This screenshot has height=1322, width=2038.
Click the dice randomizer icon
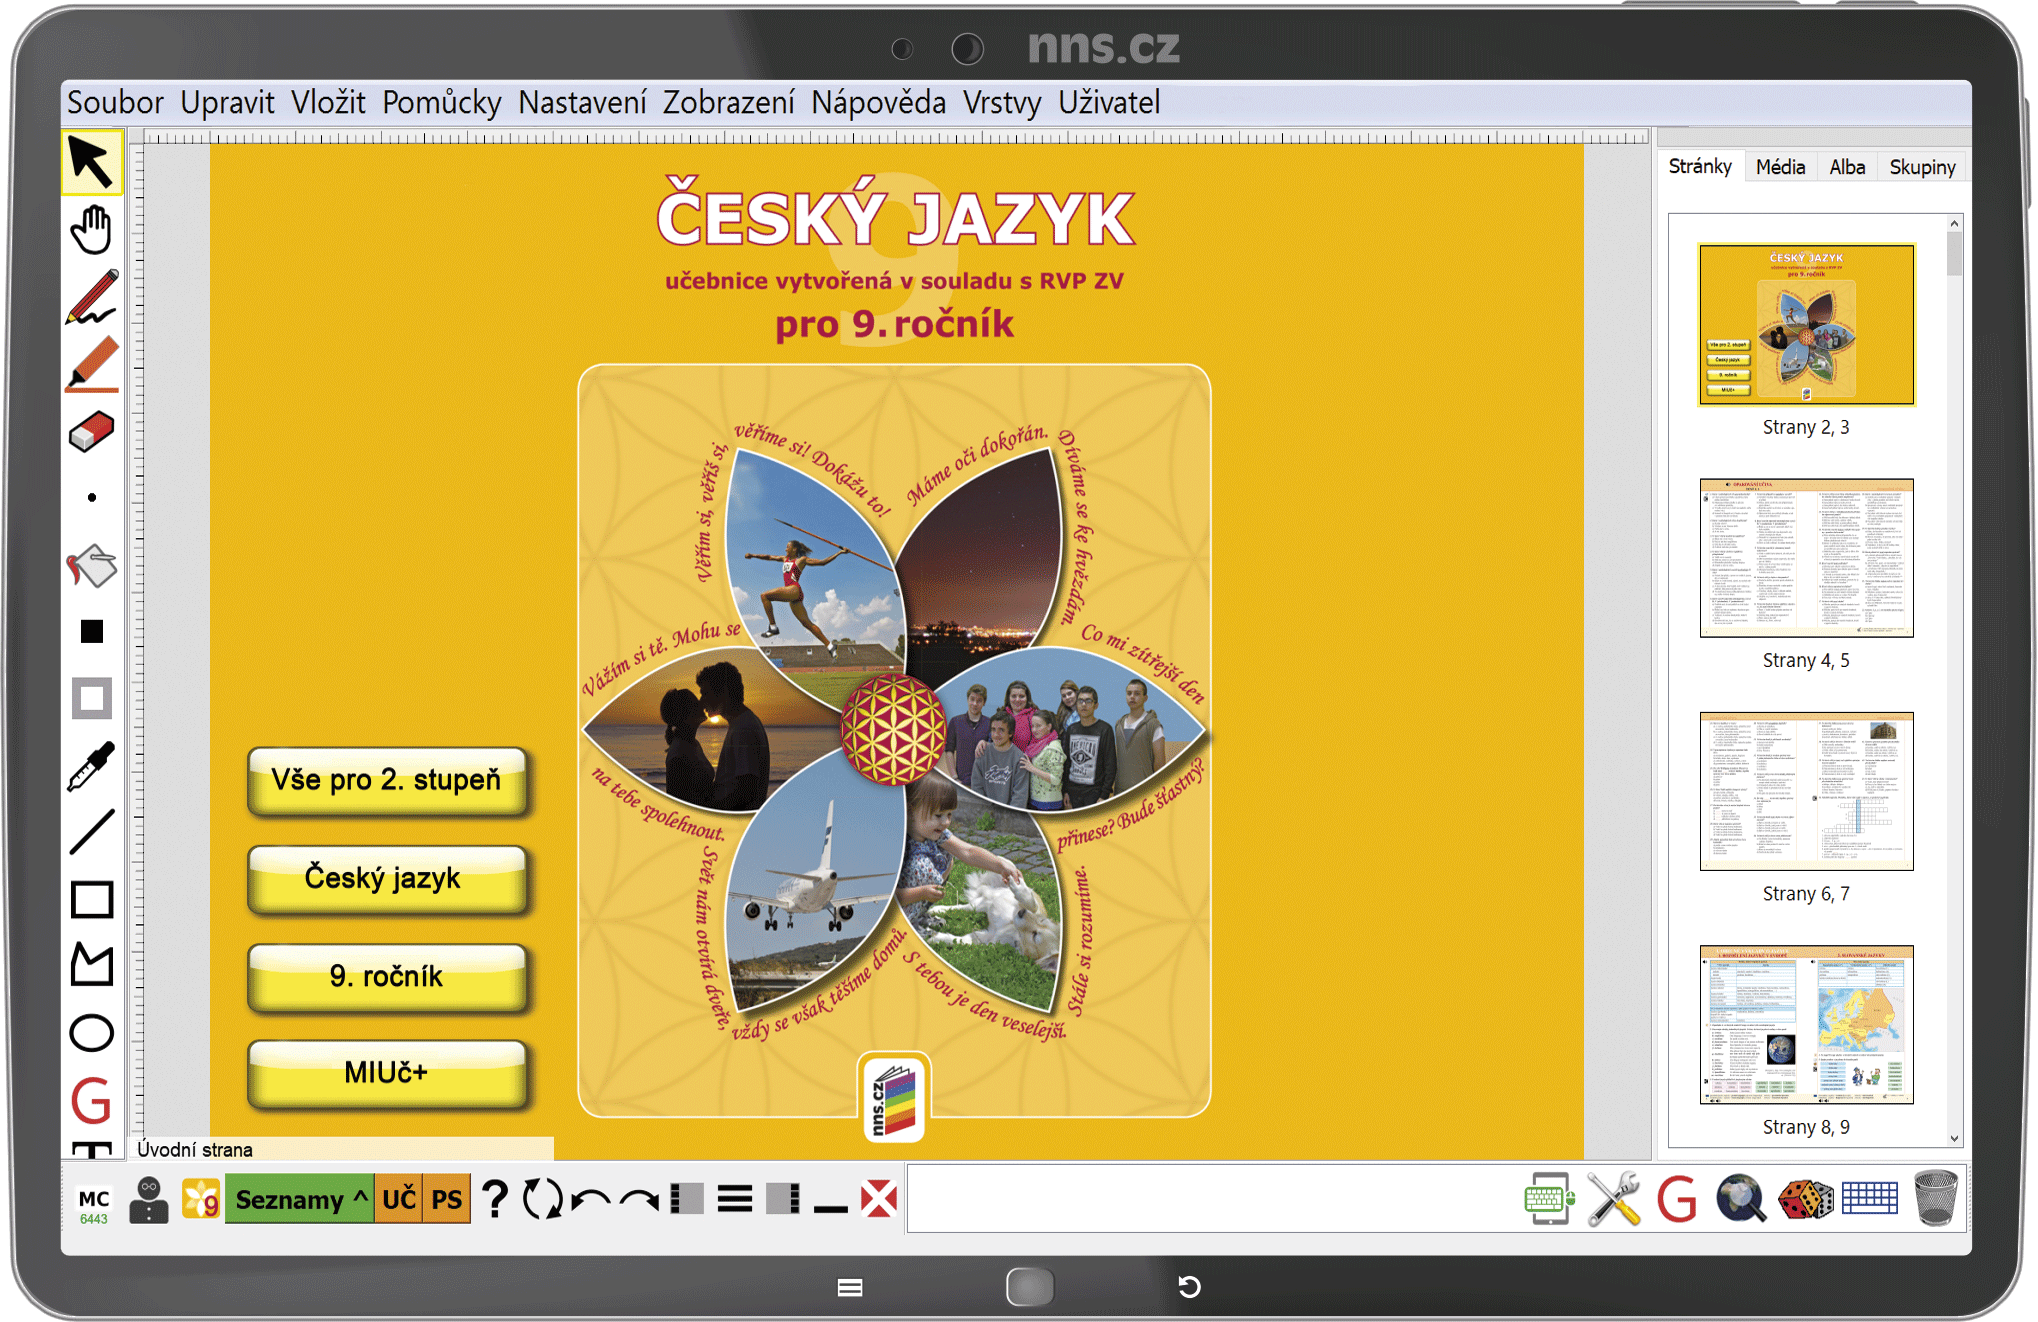tap(1805, 1198)
